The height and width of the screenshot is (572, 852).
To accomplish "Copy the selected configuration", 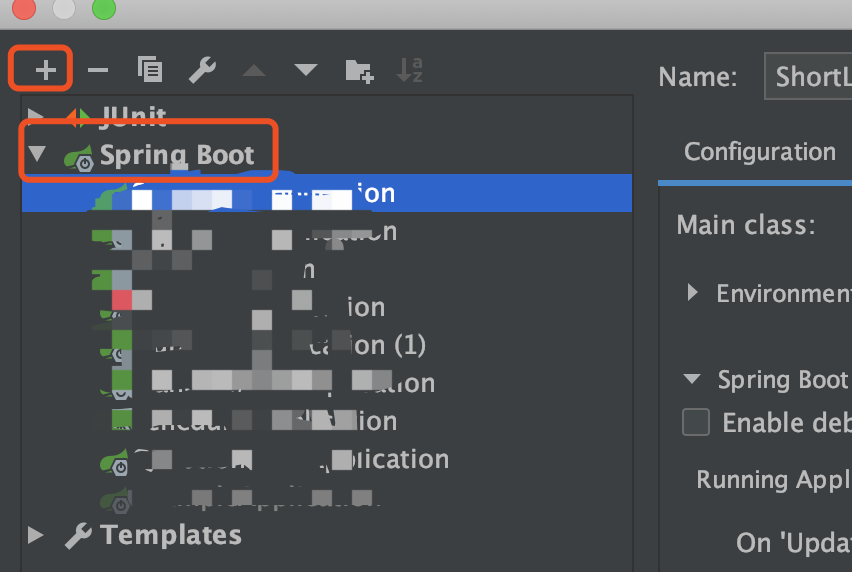I will pyautogui.click(x=149, y=69).
